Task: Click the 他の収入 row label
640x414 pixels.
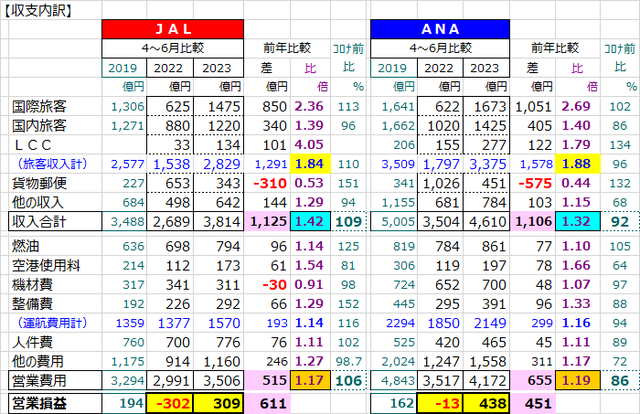Action: (x=38, y=203)
